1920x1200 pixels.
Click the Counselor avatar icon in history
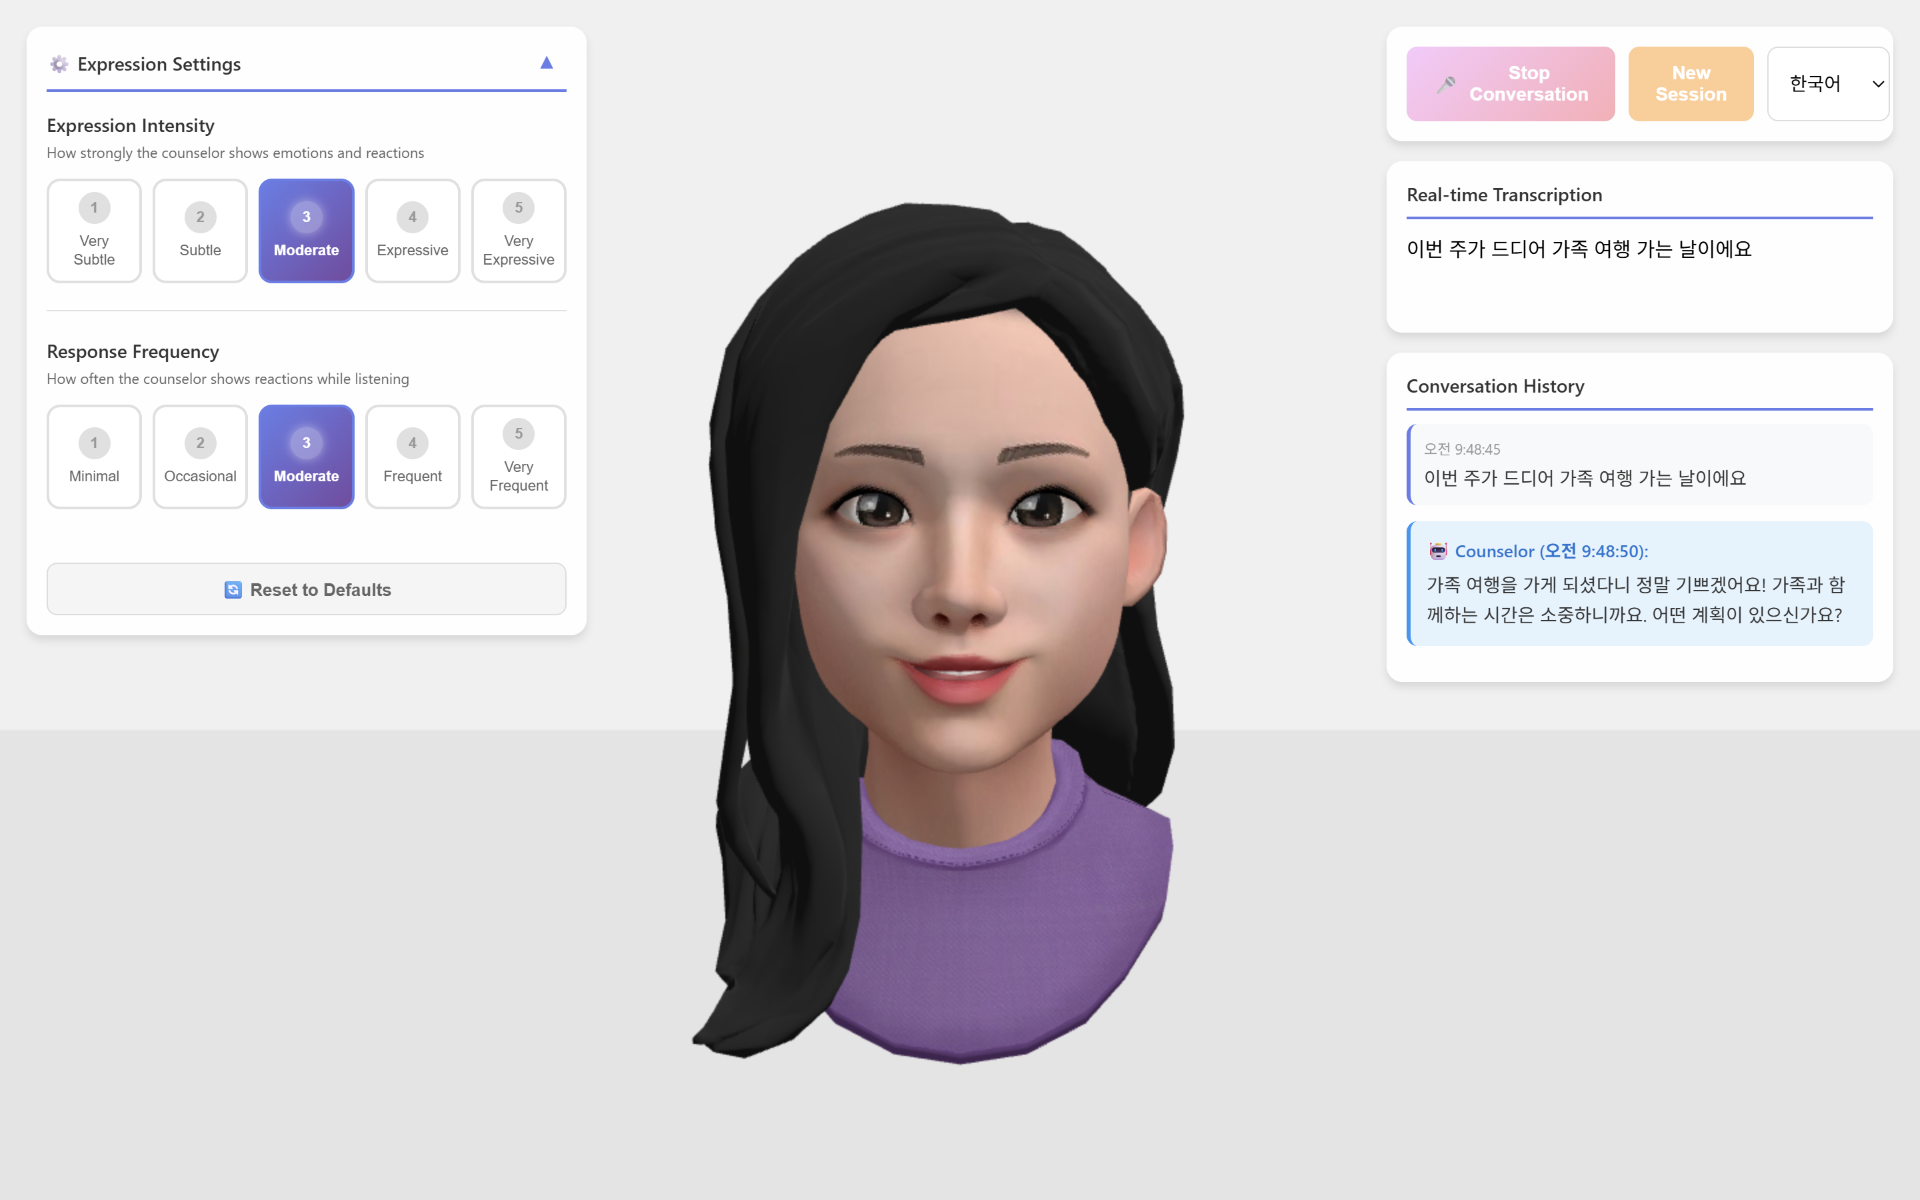point(1438,551)
